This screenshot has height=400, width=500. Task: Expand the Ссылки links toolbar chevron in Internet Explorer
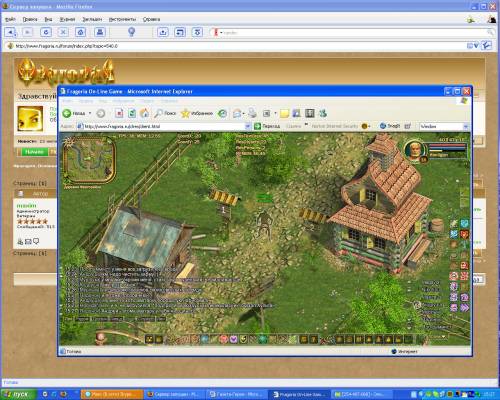click(306, 125)
